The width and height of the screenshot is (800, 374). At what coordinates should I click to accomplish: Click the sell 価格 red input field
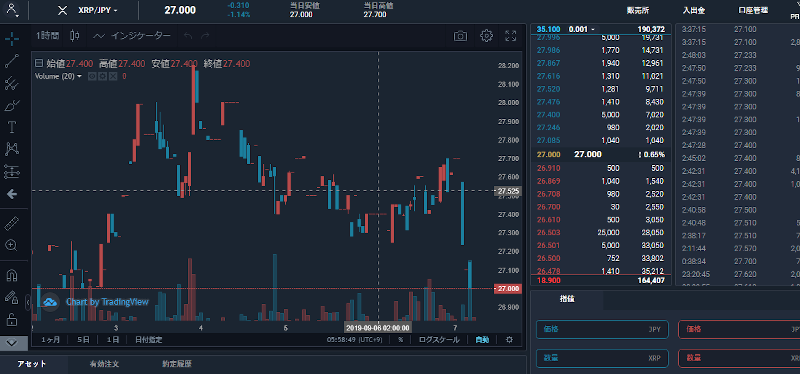[739, 330]
